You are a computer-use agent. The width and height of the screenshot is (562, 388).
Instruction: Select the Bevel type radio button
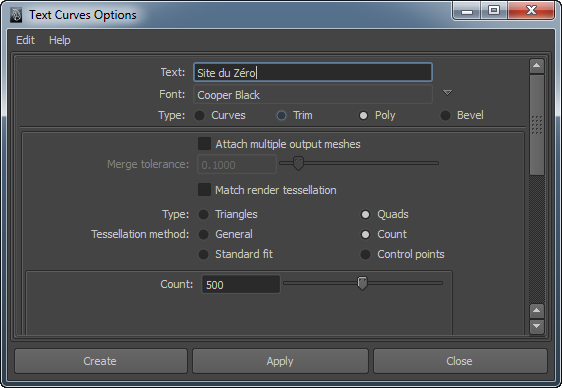(445, 116)
